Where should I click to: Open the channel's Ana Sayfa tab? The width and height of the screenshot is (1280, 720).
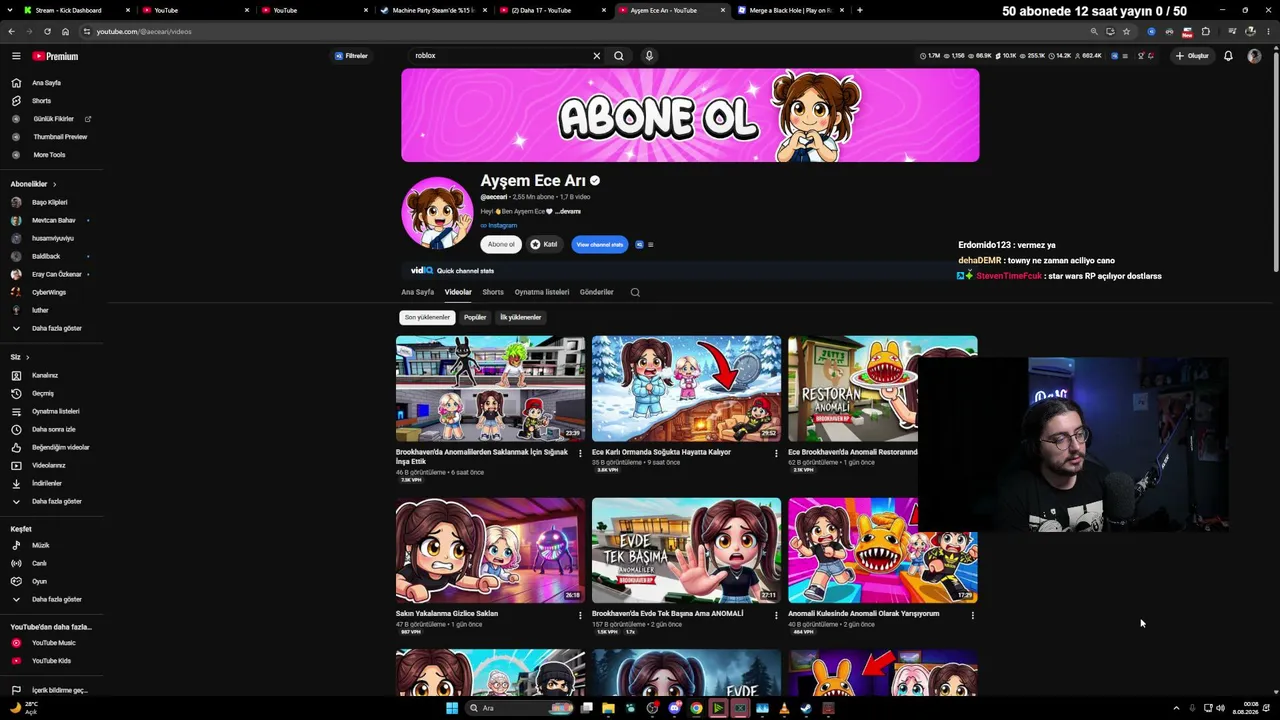point(418,292)
